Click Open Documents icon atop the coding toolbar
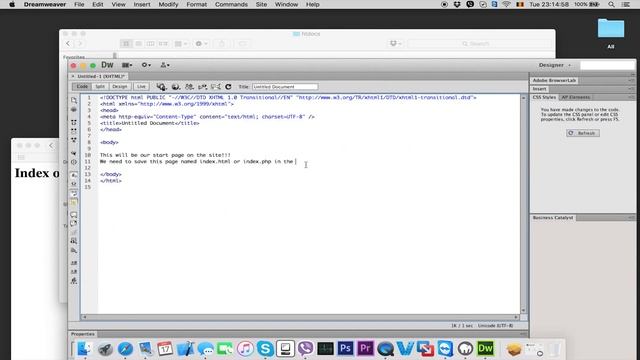 74,100
